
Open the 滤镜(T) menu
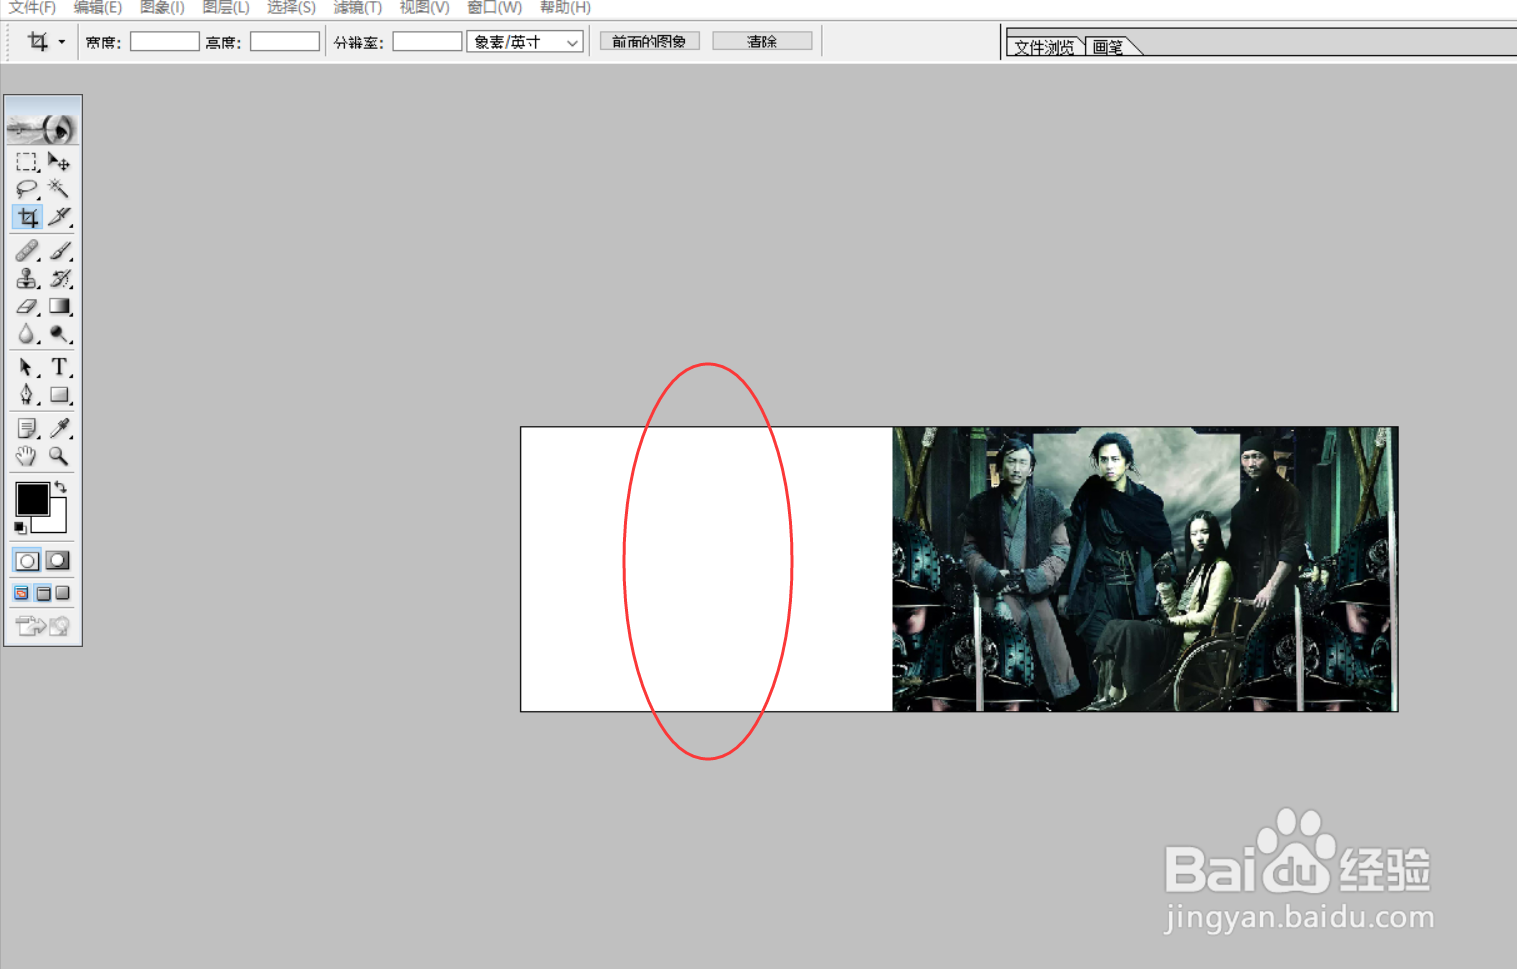click(x=358, y=8)
